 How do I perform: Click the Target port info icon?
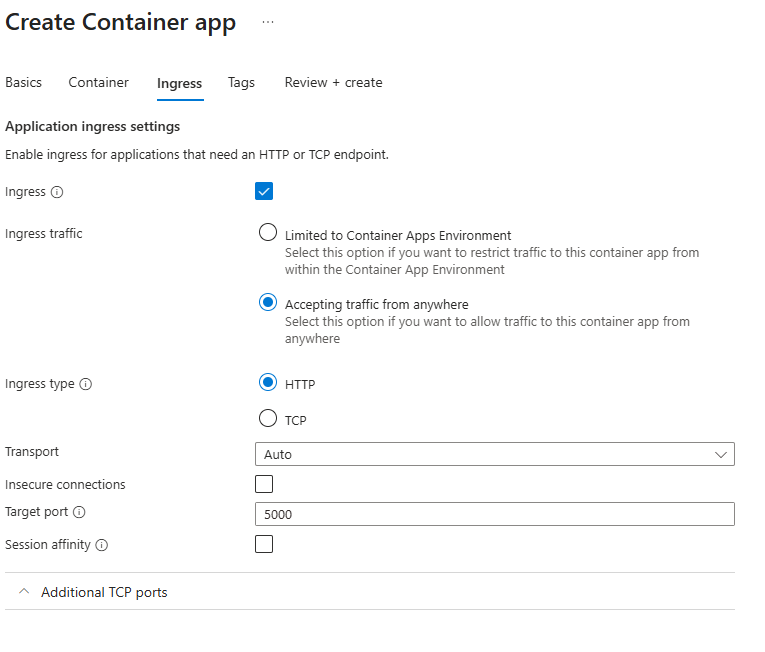pos(80,513)
